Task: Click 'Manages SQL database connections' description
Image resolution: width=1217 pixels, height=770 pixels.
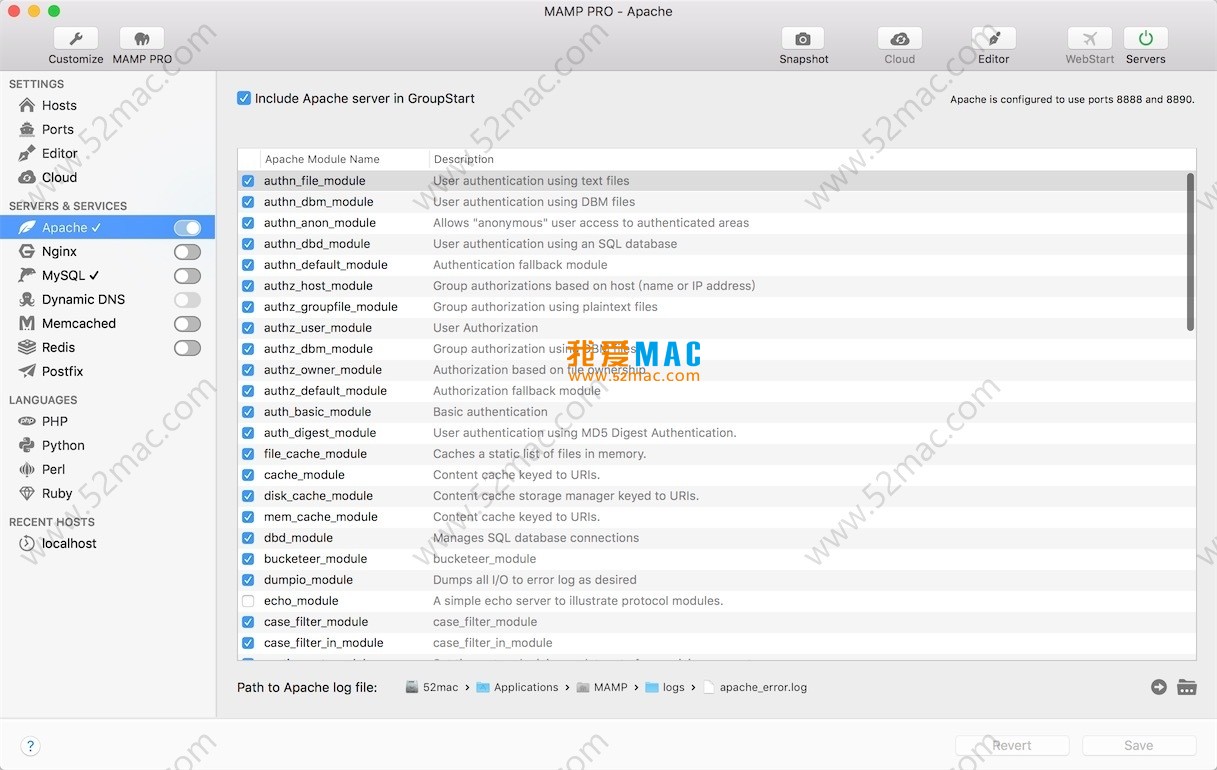Action: [x=536, y=538]
